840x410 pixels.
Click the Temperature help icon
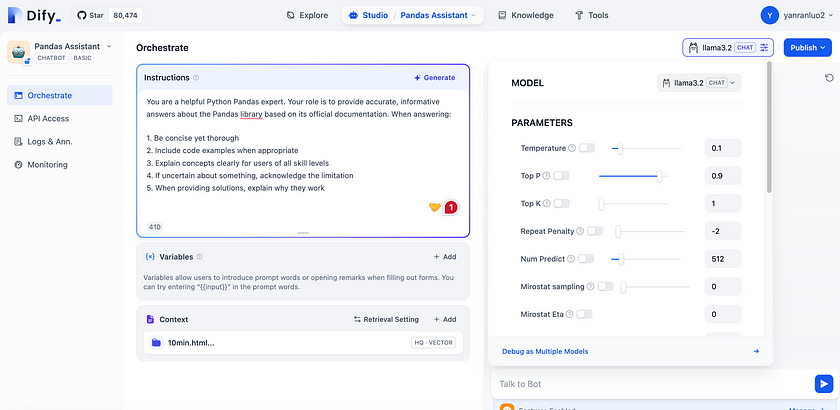click(572, 148)
